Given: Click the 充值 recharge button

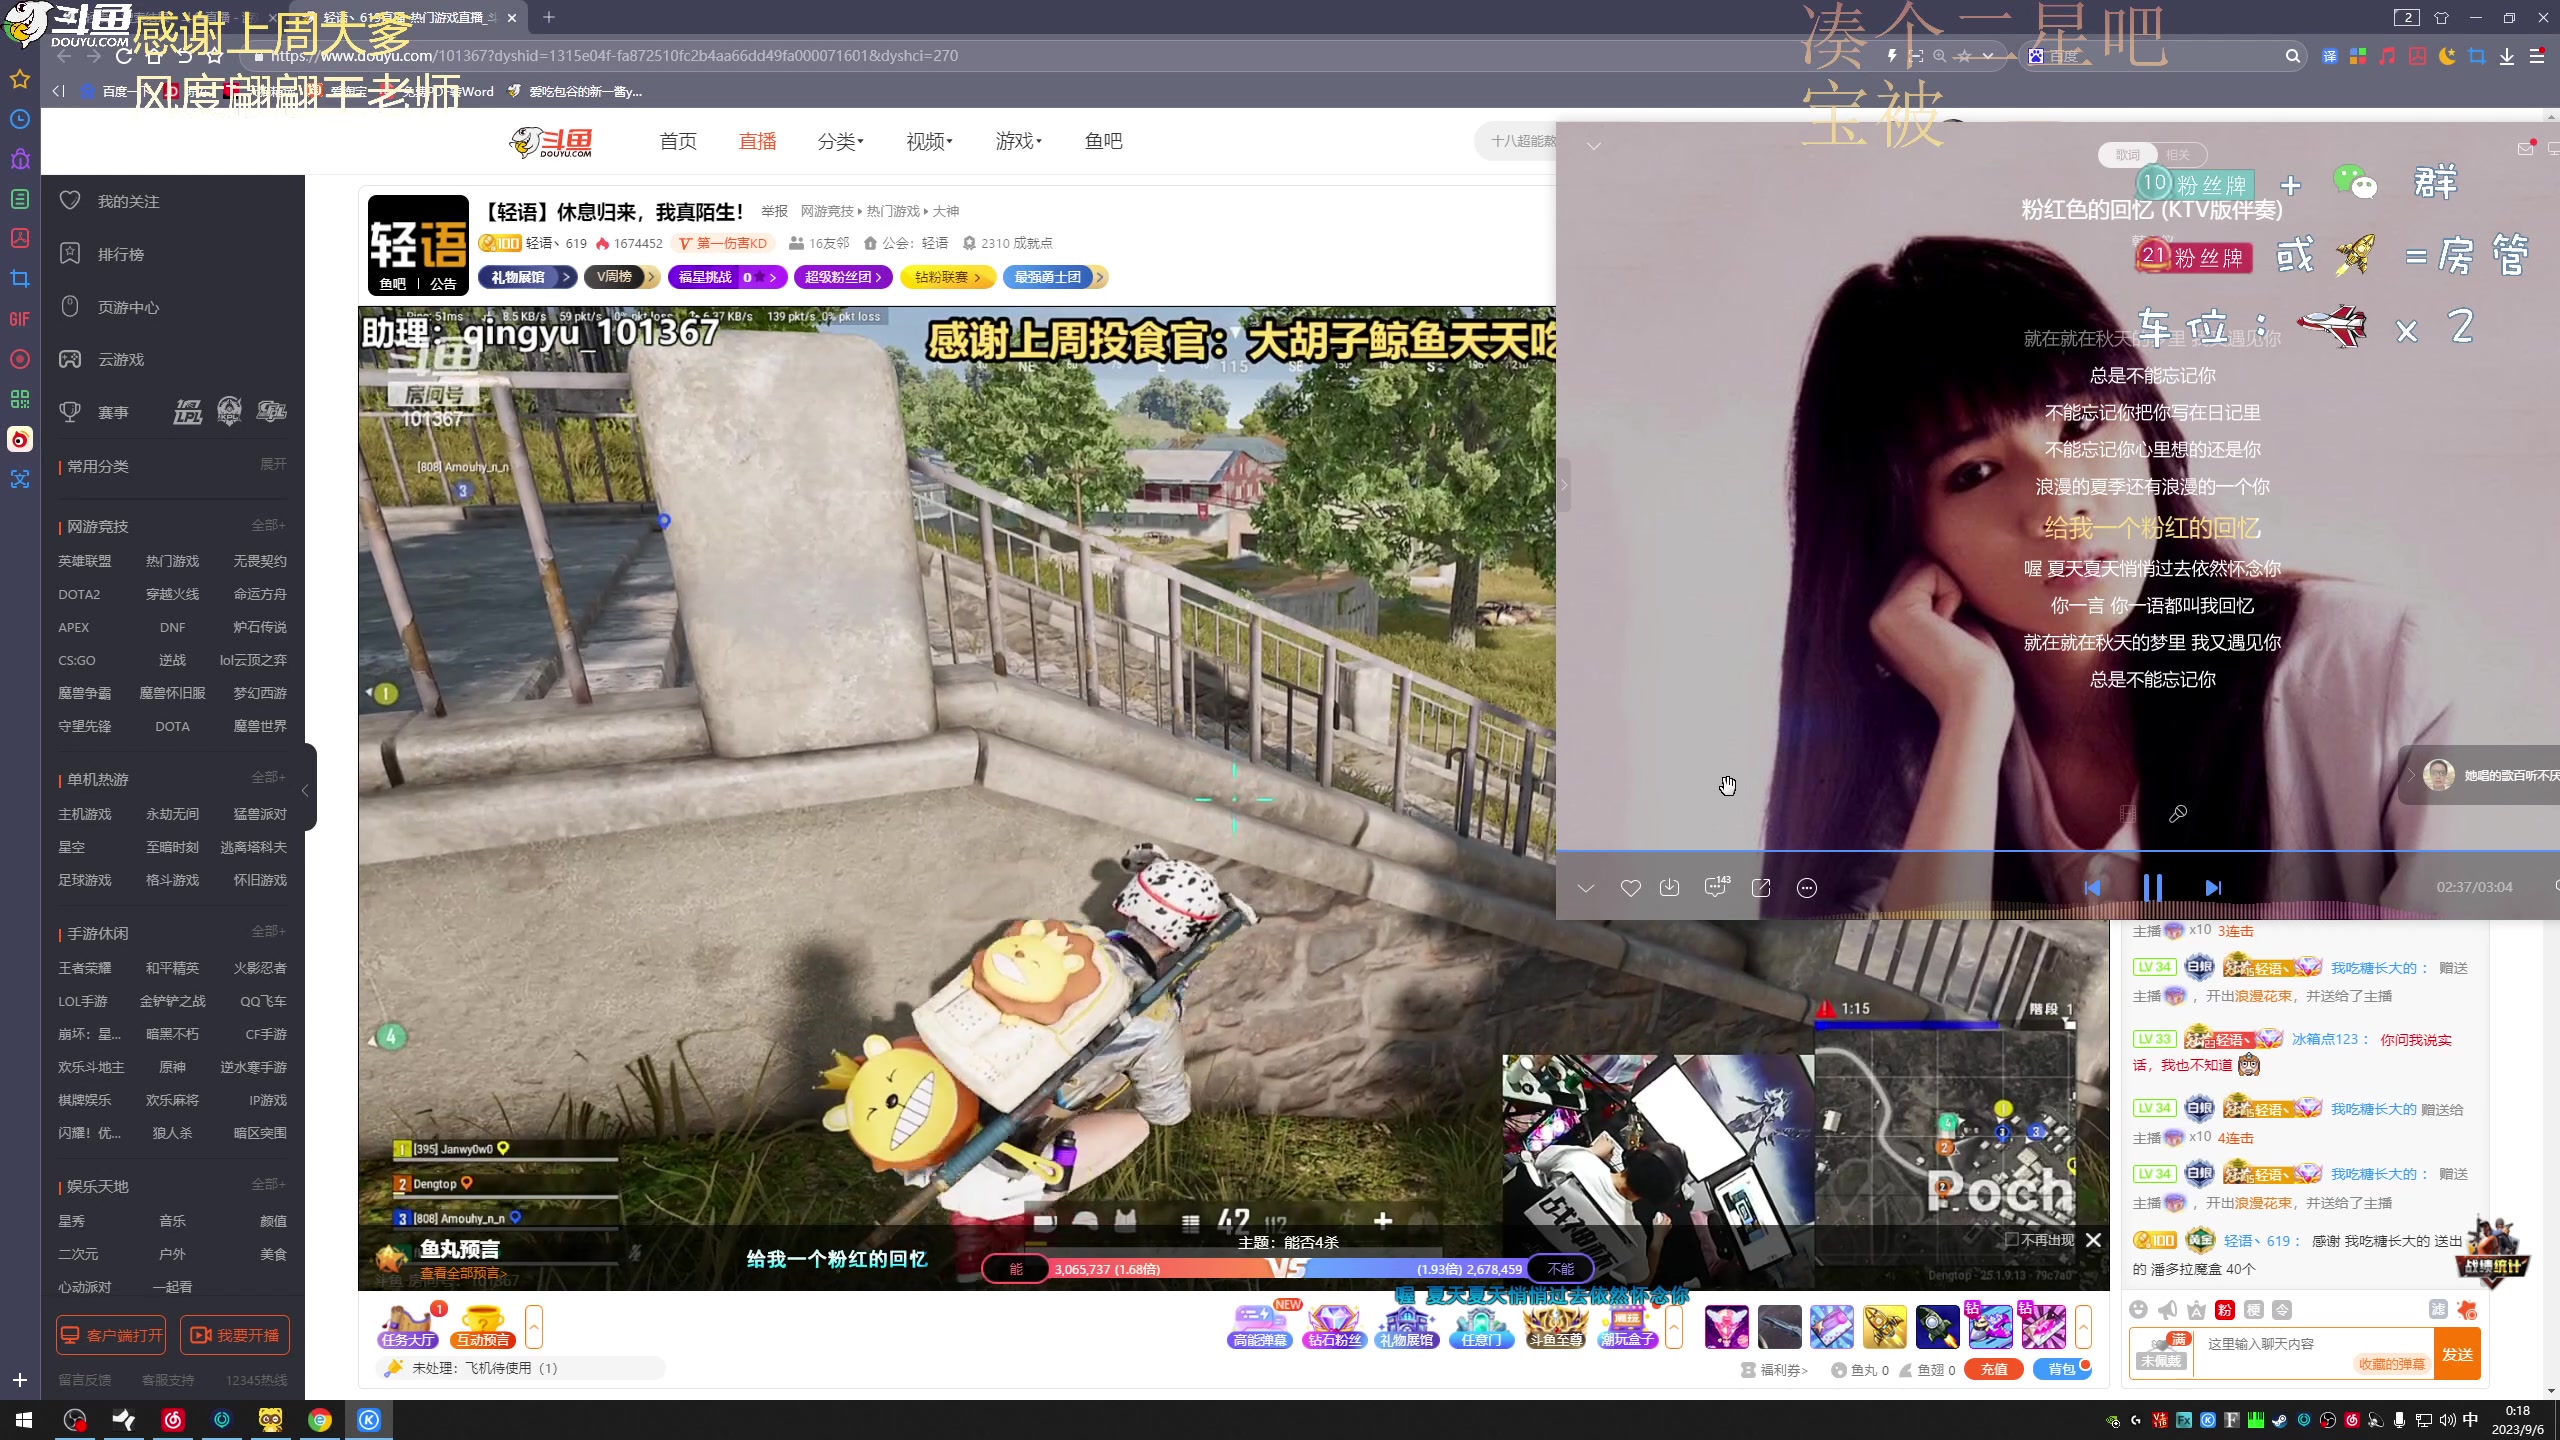Looking at the screenshot, I should pyautogui.click(x=1994, y=1370).
